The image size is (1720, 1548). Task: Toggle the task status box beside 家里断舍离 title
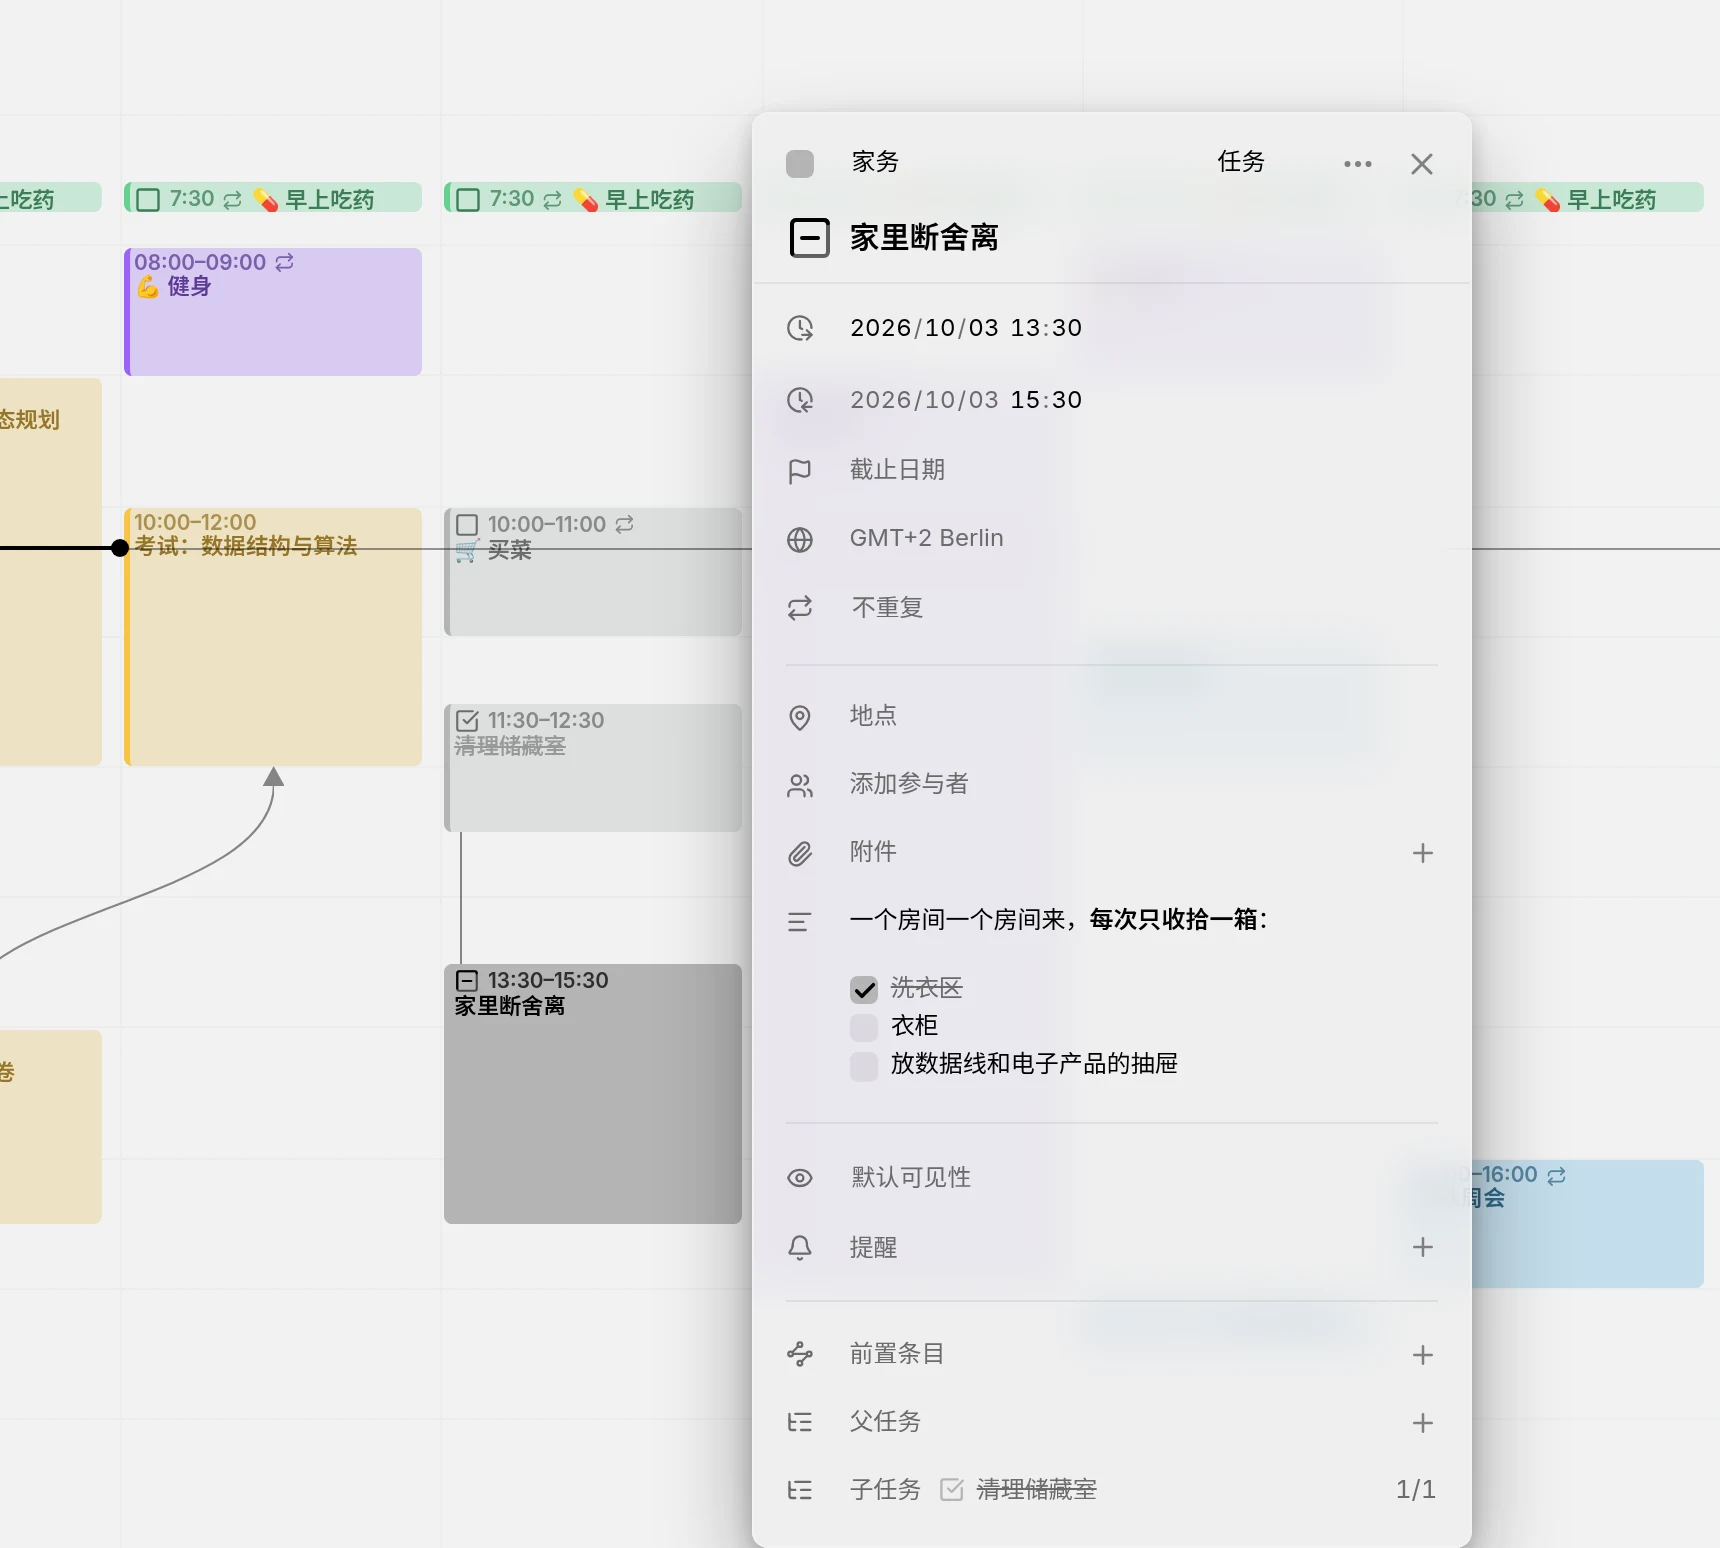[x=809, y=238]
